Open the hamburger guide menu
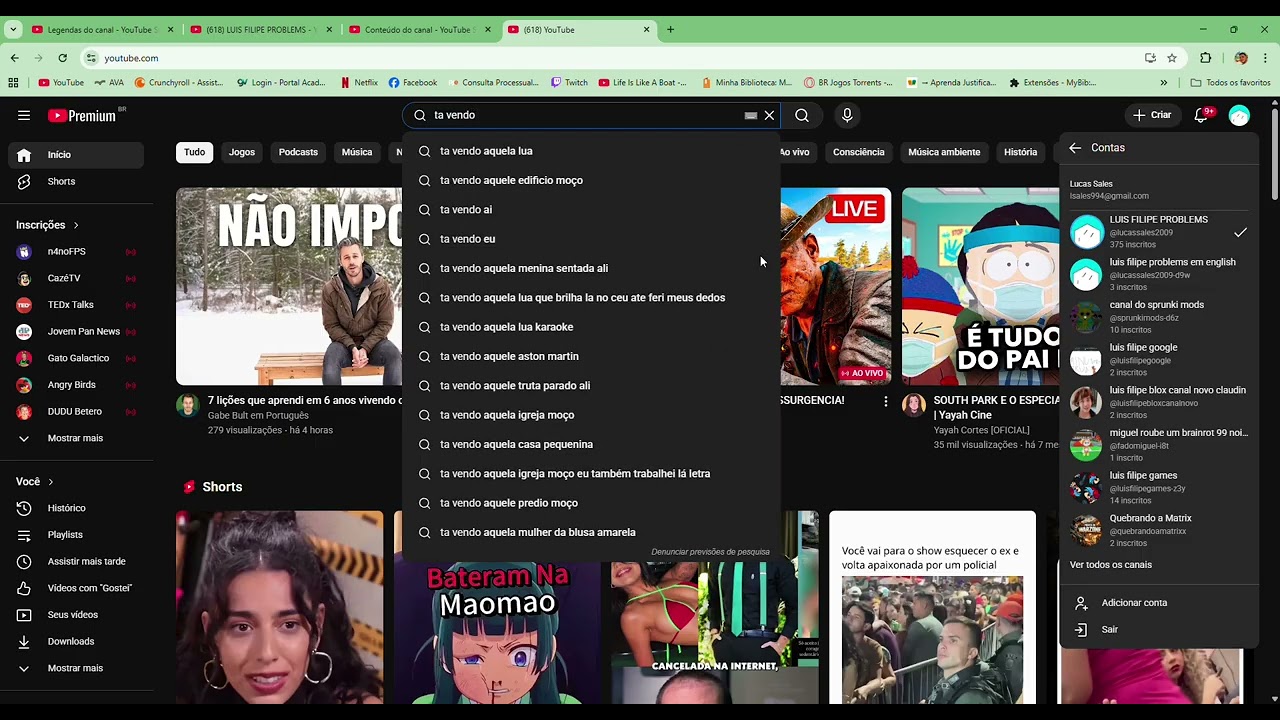This screenshot has width=1280, height=720. coord(24,115)
